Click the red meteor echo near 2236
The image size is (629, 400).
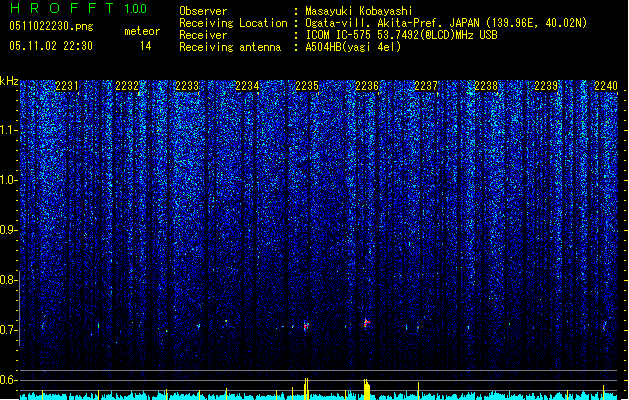(366, 322)
